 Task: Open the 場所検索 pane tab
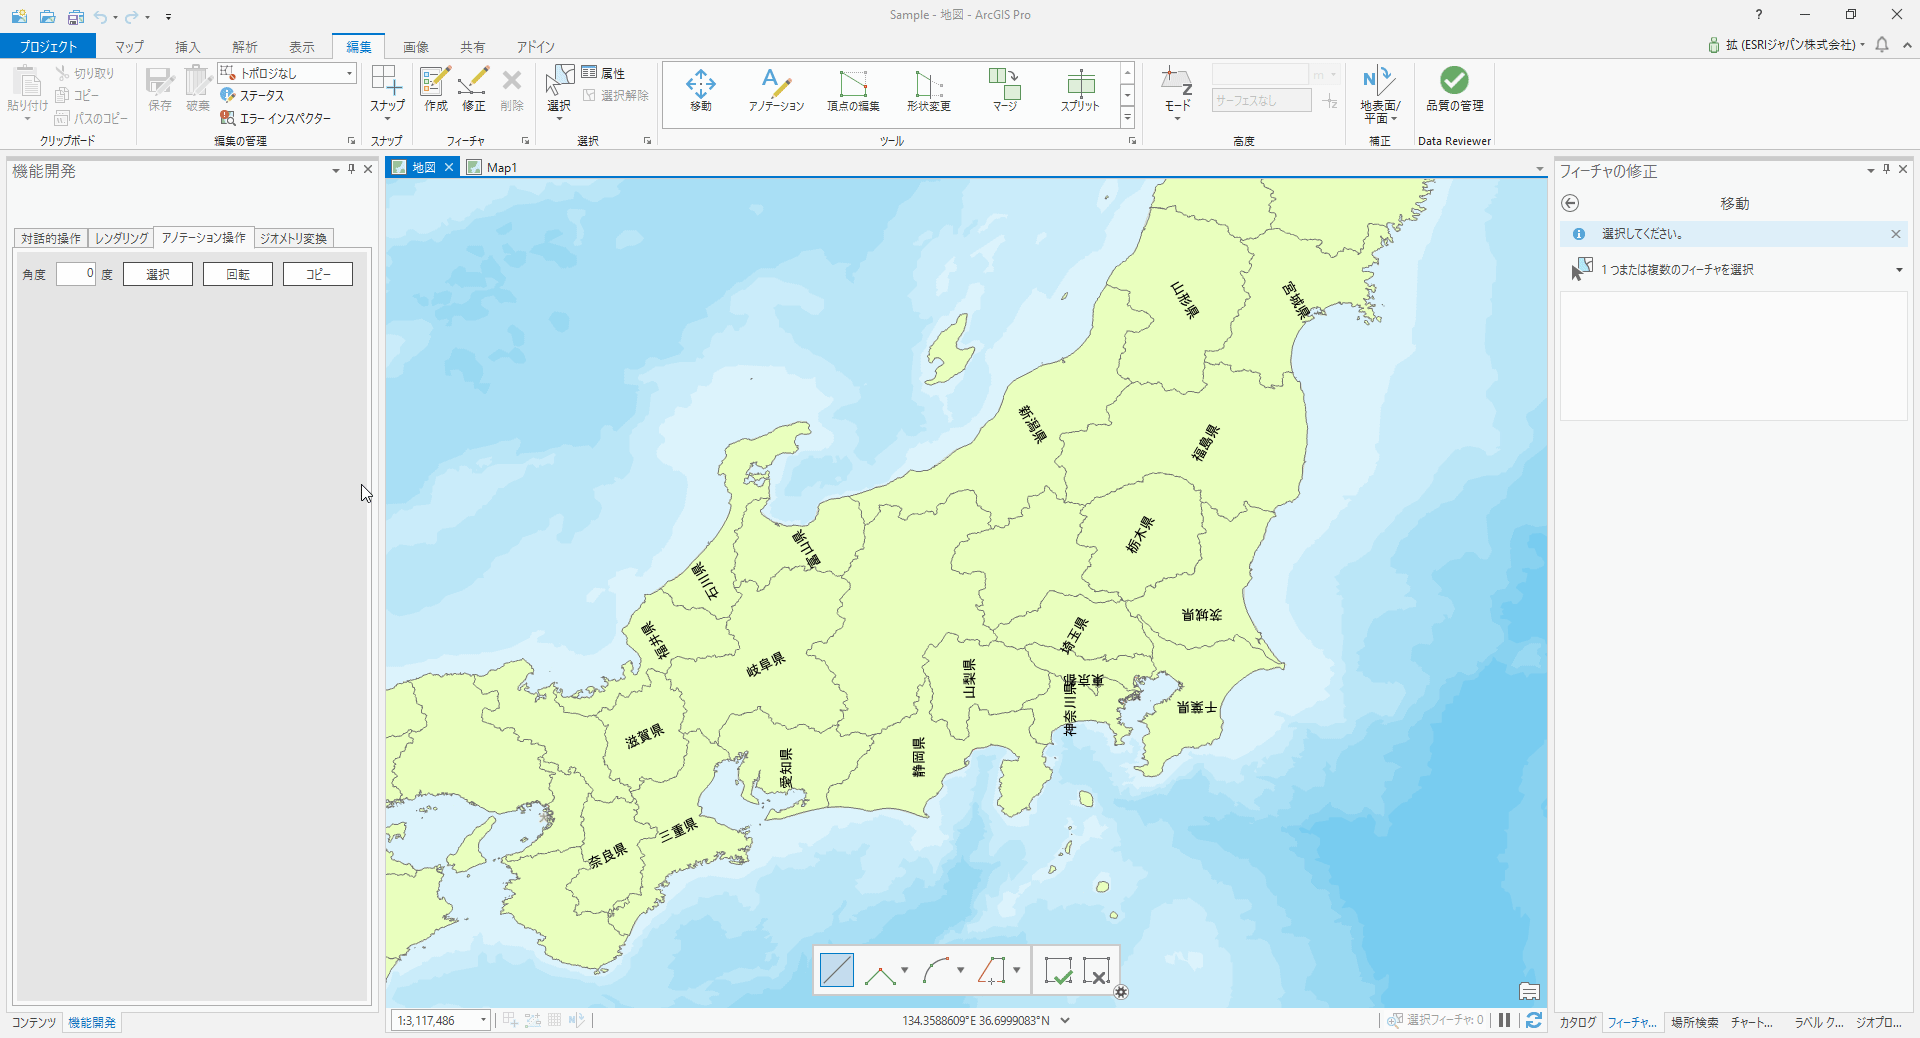point(1695,1022)
